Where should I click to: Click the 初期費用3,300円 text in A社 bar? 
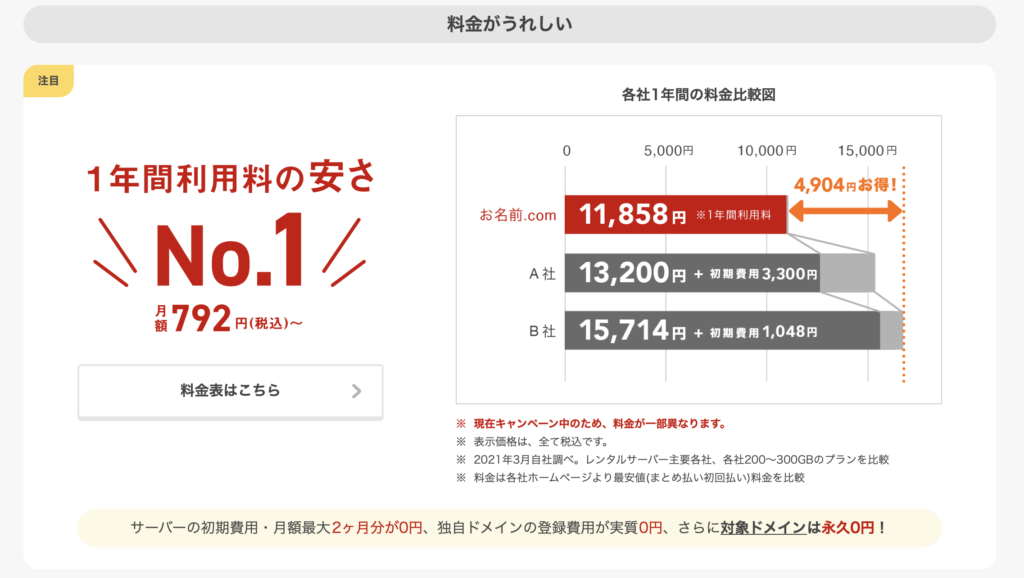[x=763, y=274]
